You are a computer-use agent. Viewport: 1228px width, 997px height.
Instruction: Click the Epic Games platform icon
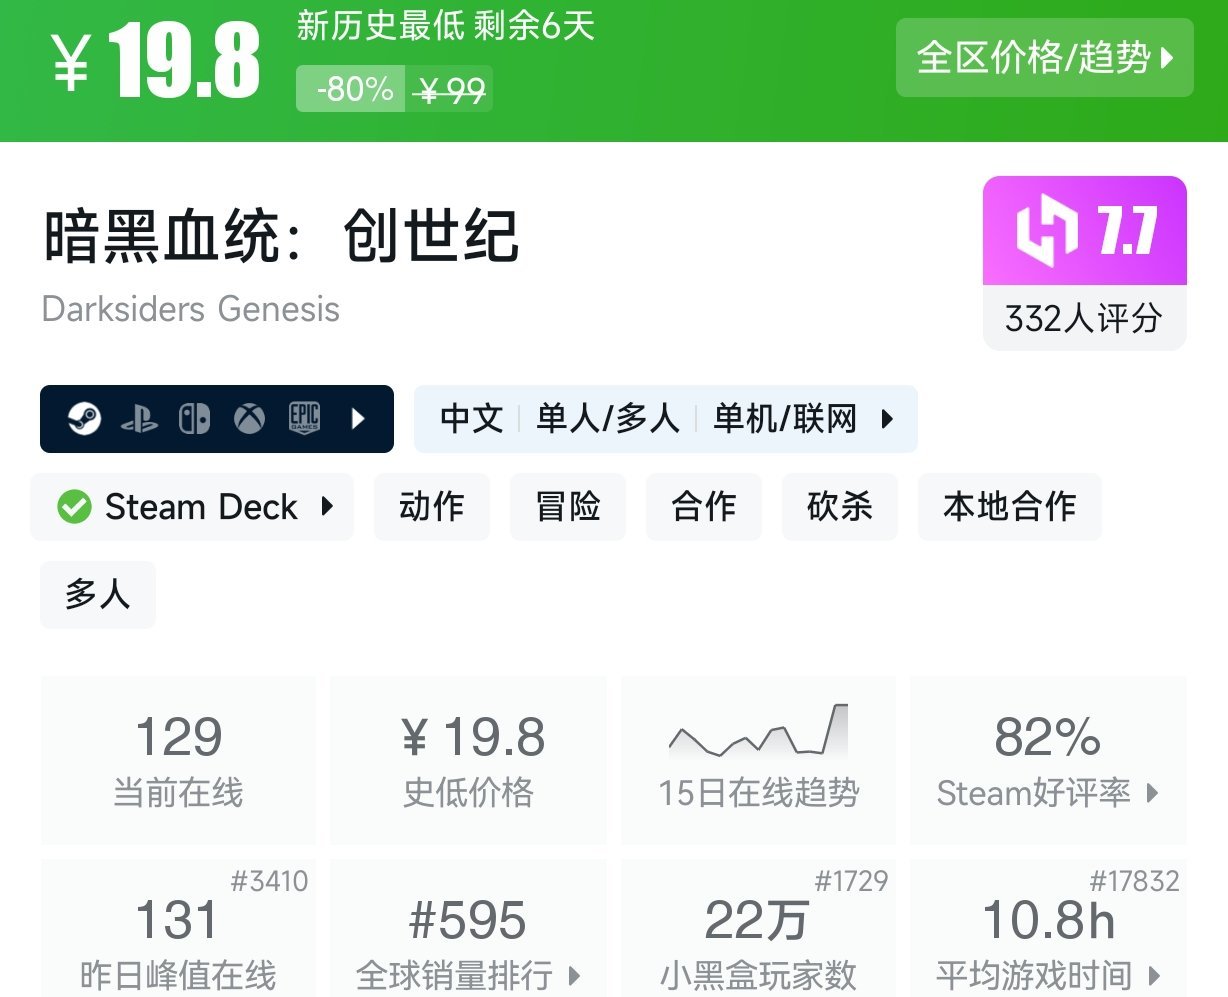pos(304,418)
